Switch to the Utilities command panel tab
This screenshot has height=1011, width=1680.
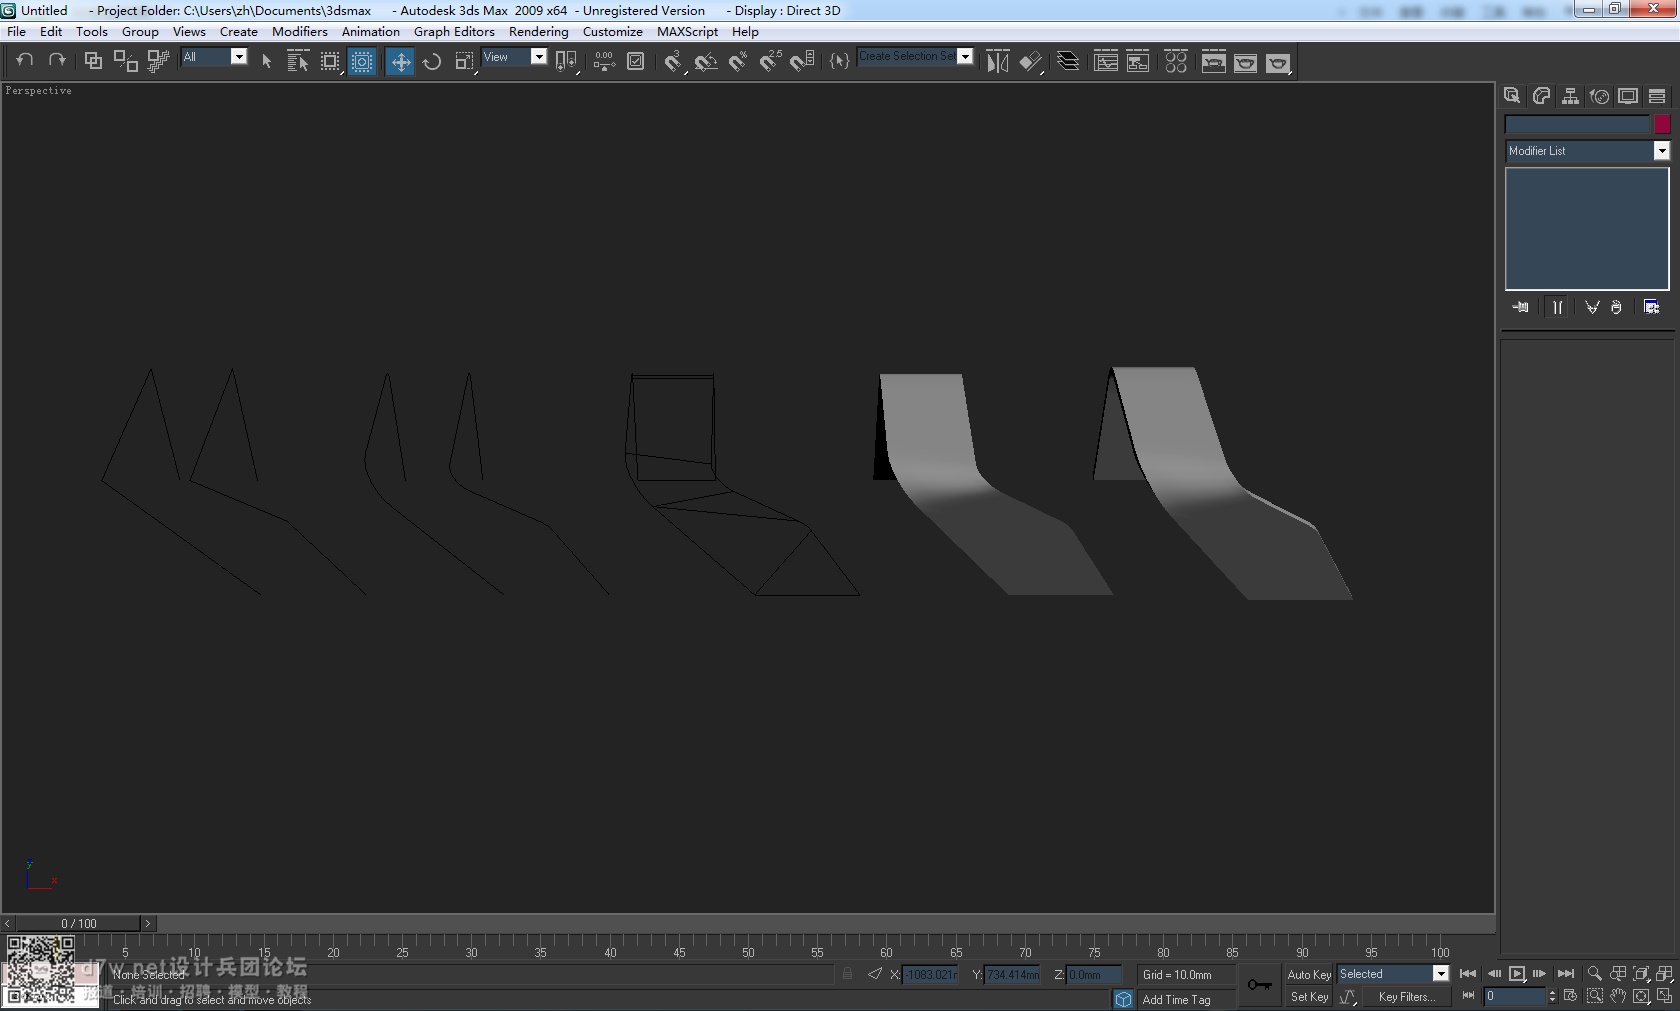[x=1657, y=96]
